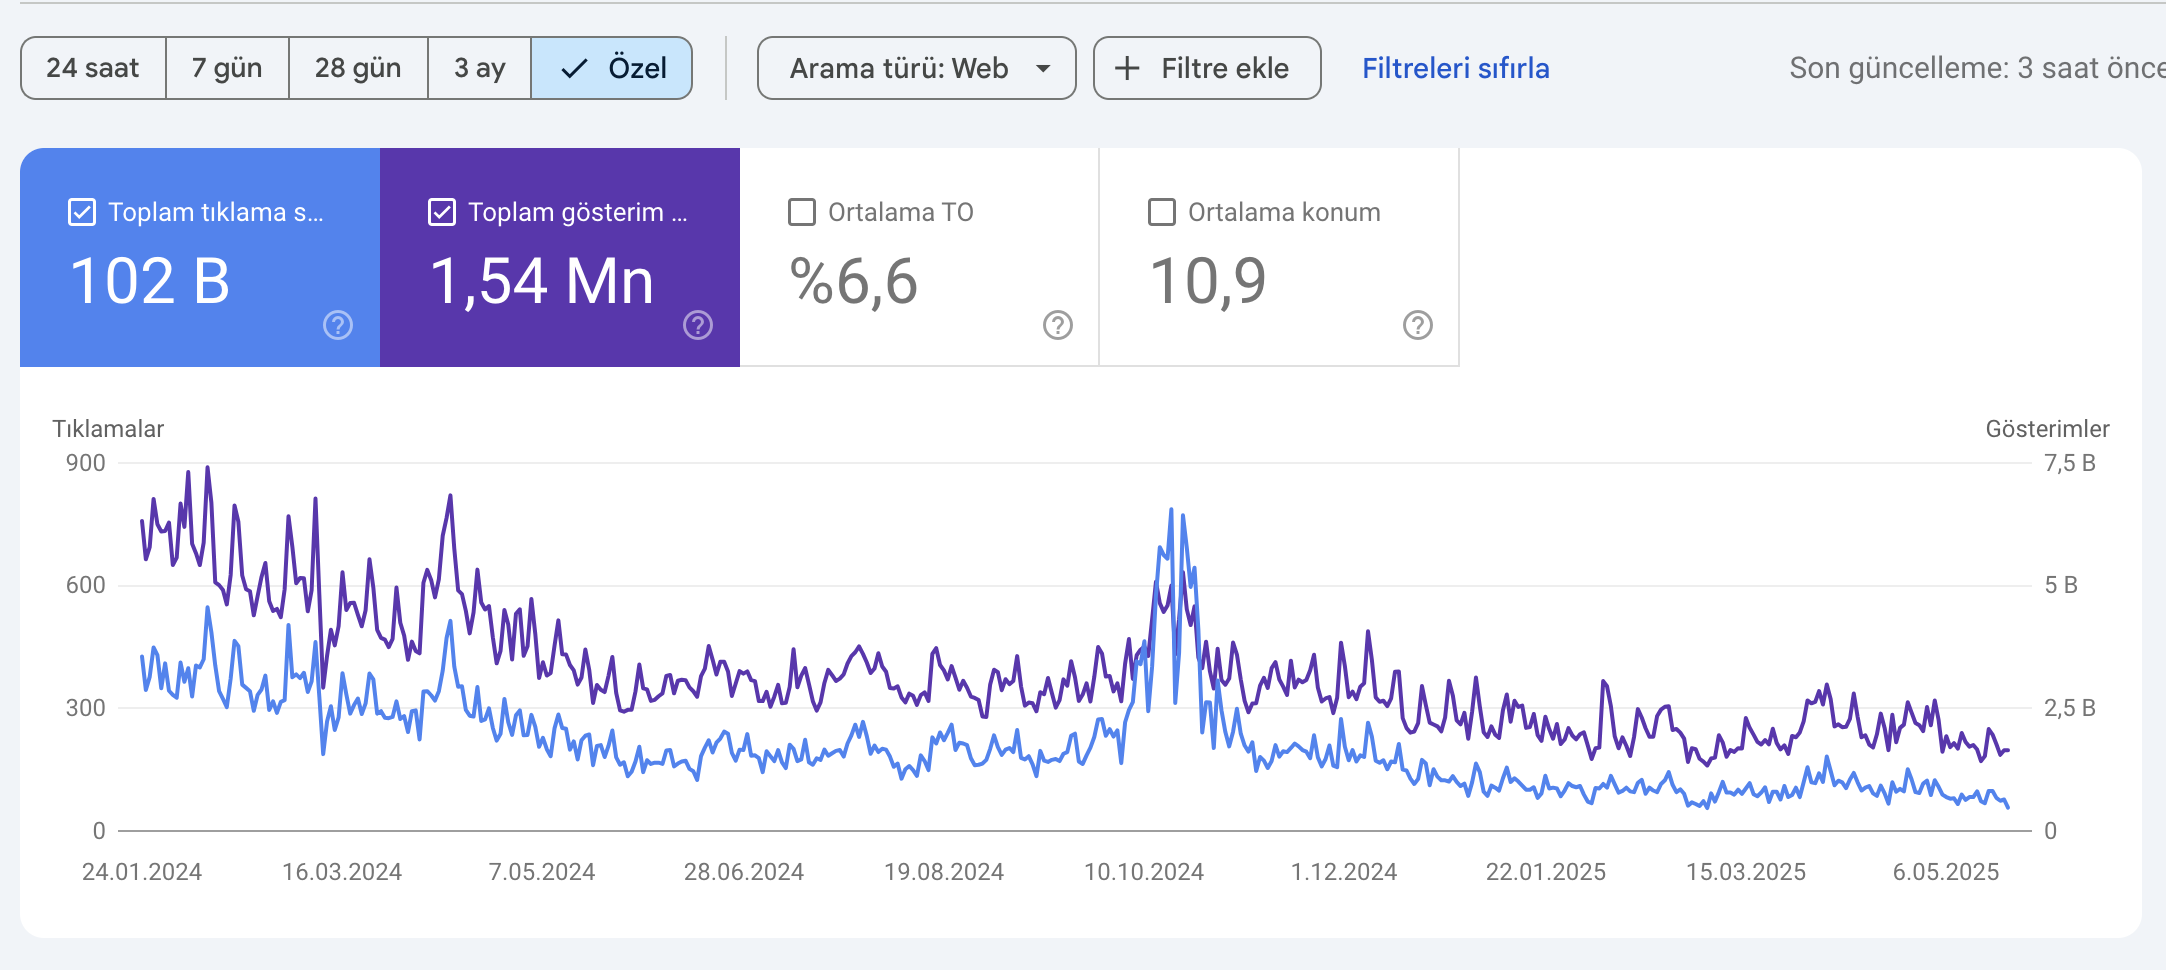This screenshot has width=2166, height=970.
Task: Click the Gösterimler axis label
Action: pyautogui.click(x=2047, y=429)
